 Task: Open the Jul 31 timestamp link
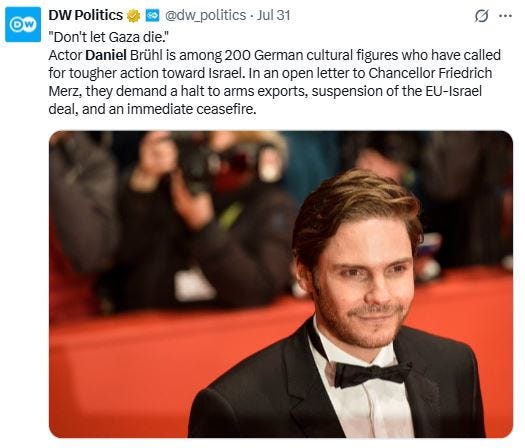pyautogui.click(x=273, y=15)
